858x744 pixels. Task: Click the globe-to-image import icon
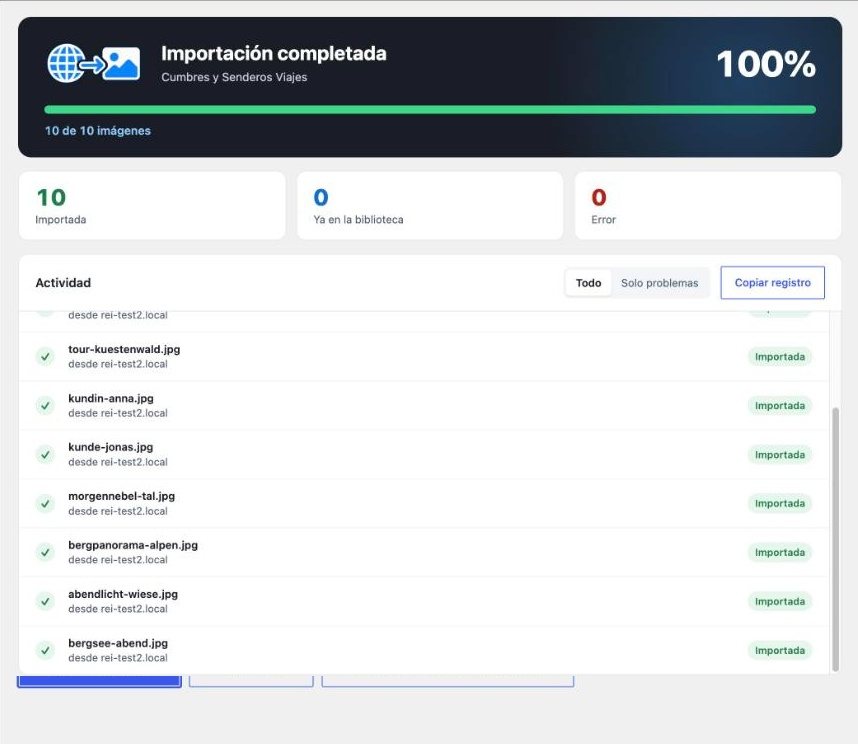(x=94, y=63)
